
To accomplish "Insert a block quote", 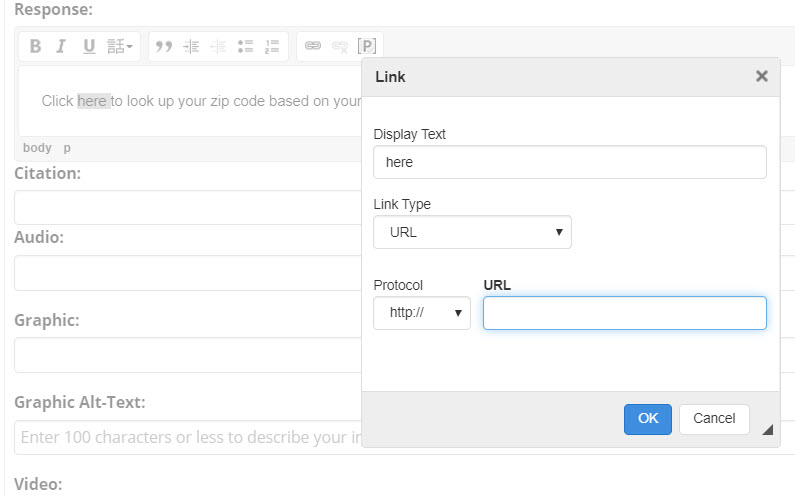I will 165,46.
